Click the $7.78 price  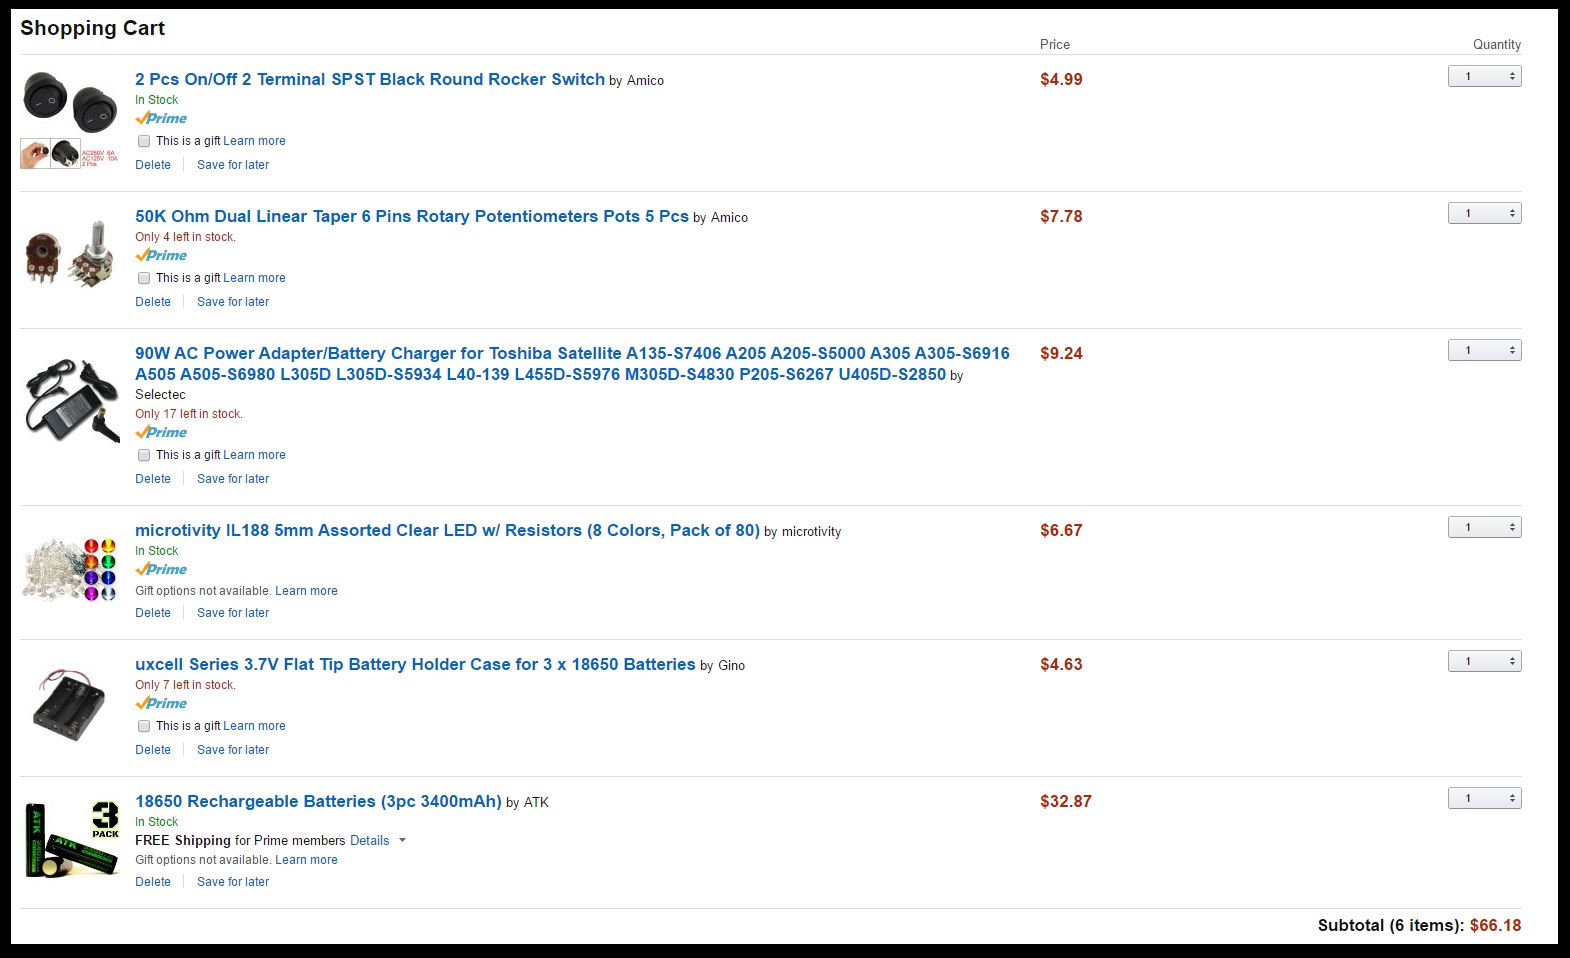[1061, 216]
